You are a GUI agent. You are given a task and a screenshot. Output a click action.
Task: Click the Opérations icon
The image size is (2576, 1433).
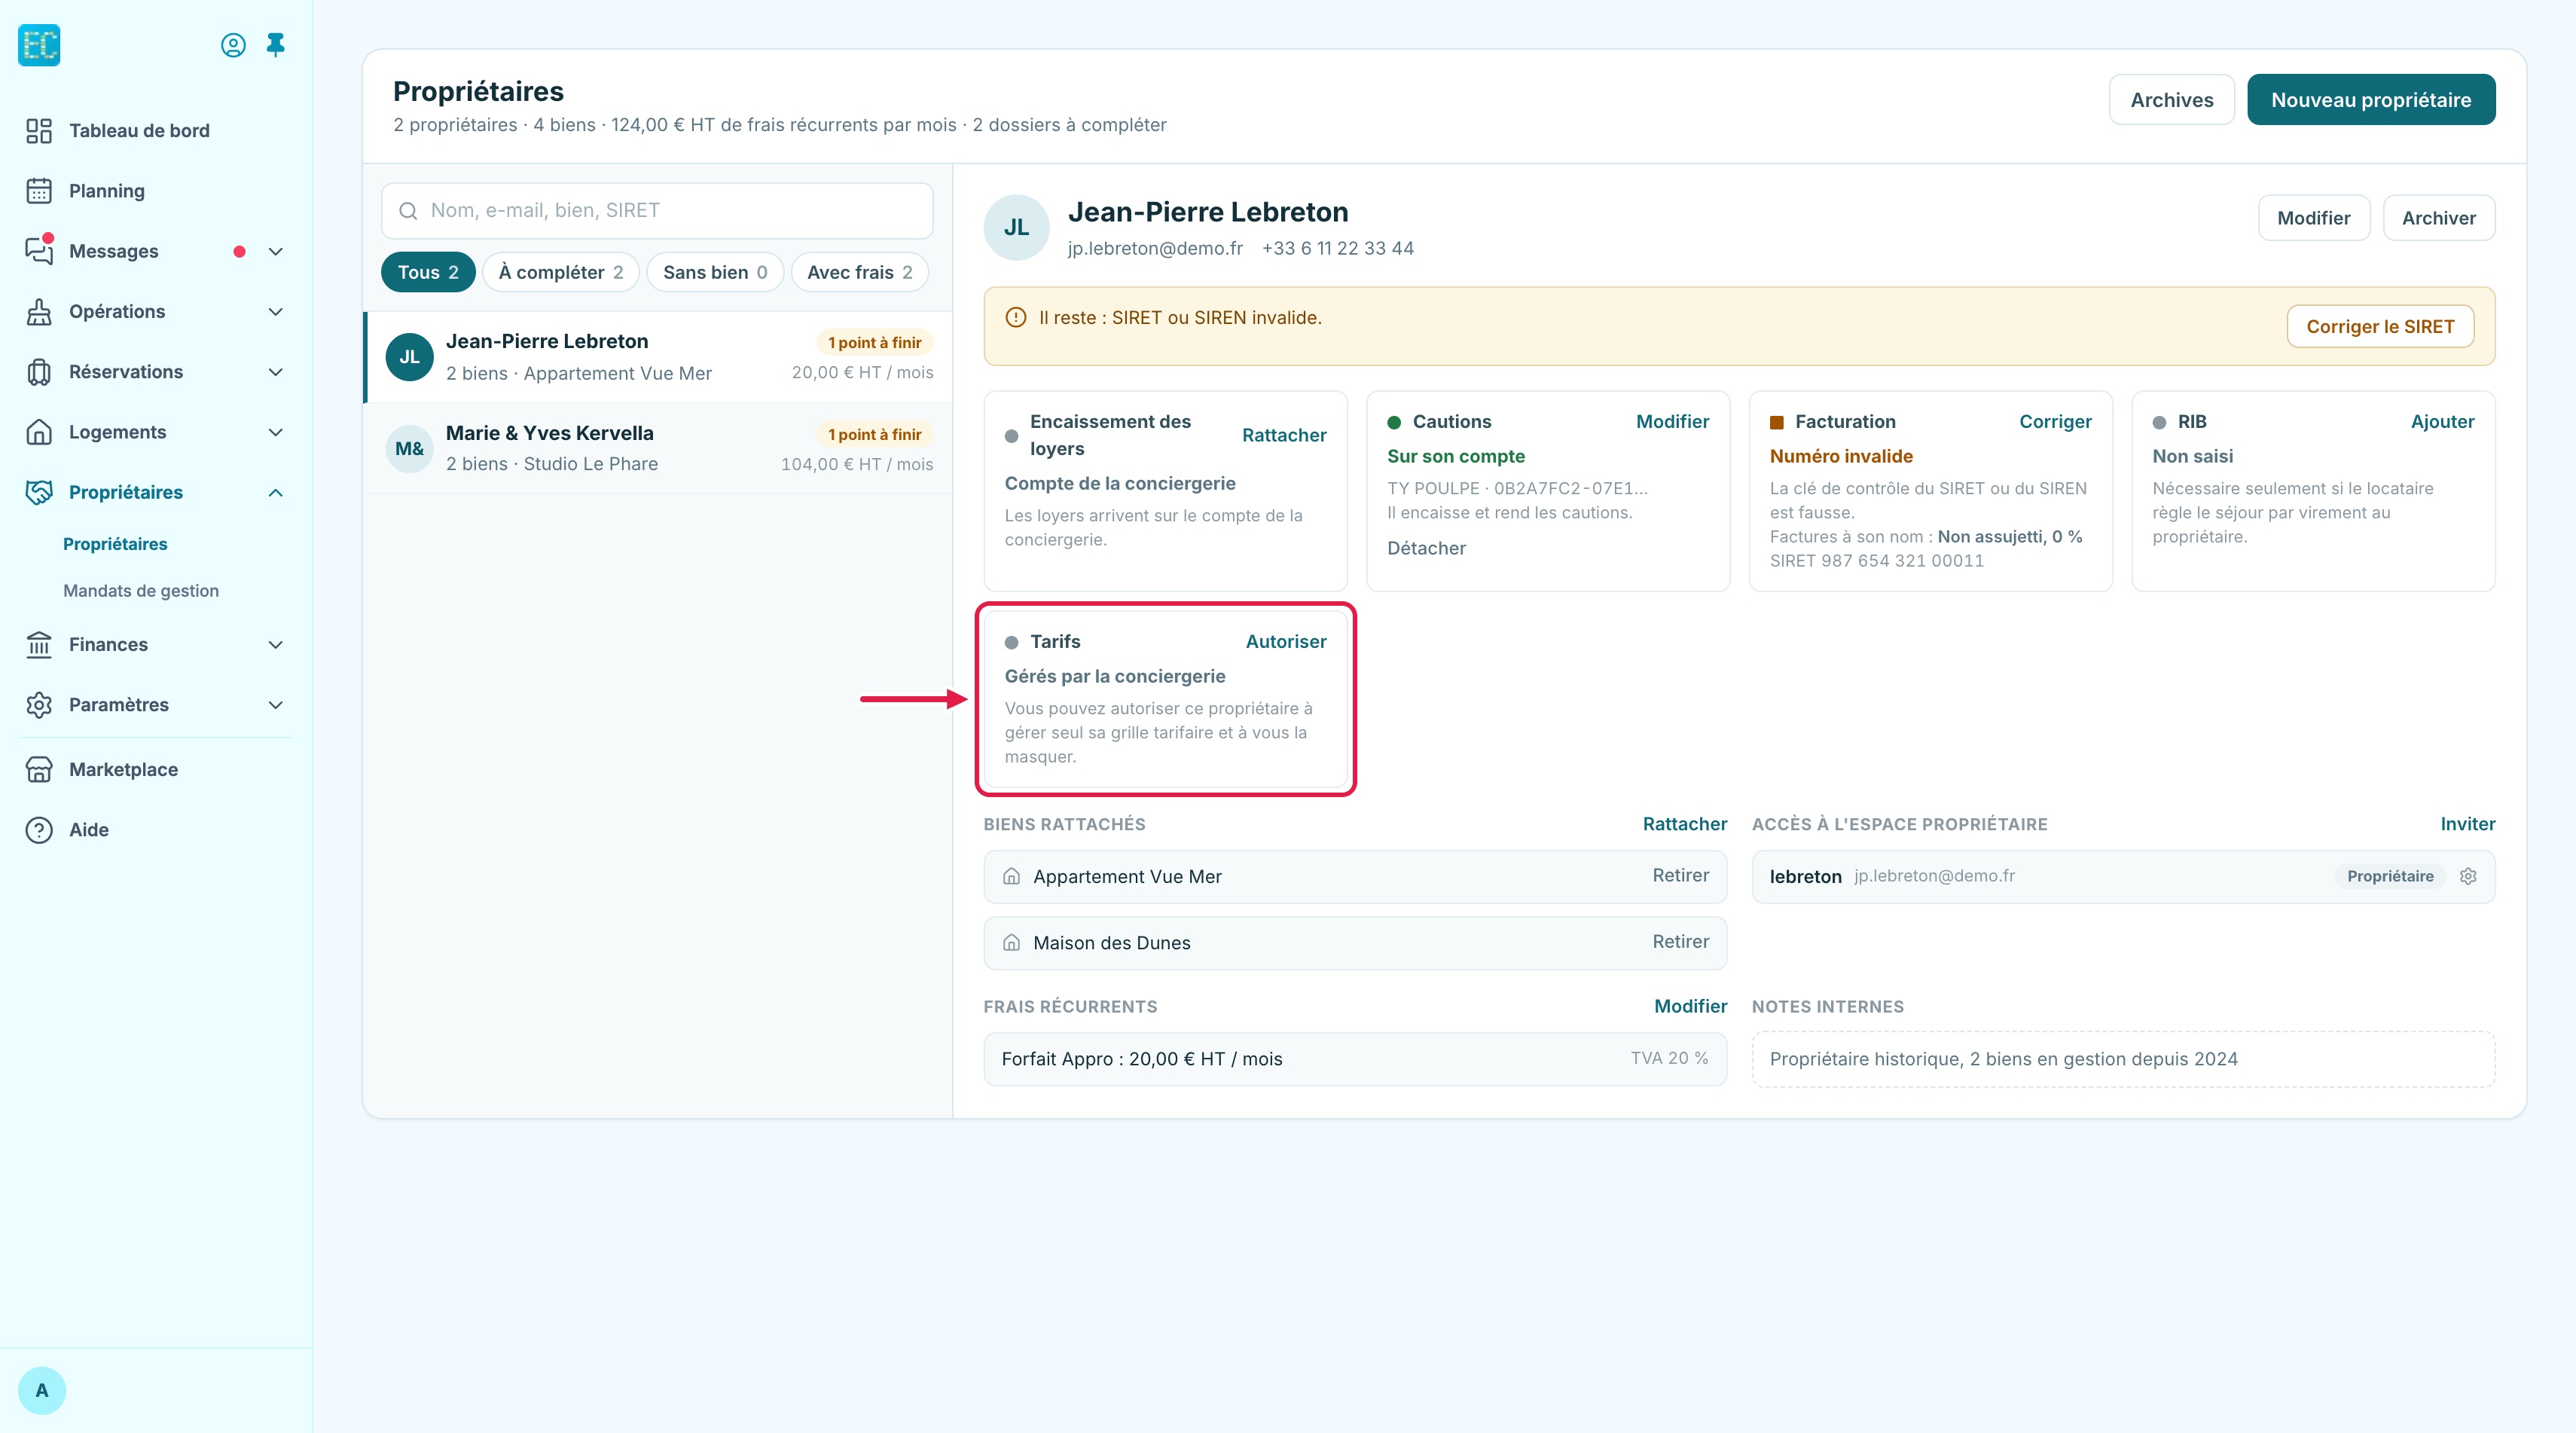click(x=39, y=312)
